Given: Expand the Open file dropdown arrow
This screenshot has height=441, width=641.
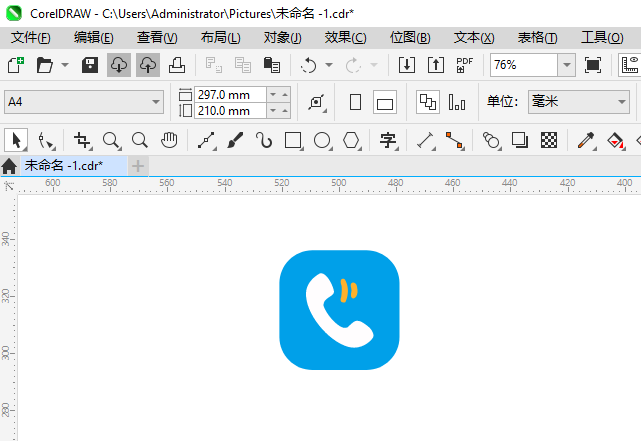Looking at the screenshot, I should click(x=65, y=65).
